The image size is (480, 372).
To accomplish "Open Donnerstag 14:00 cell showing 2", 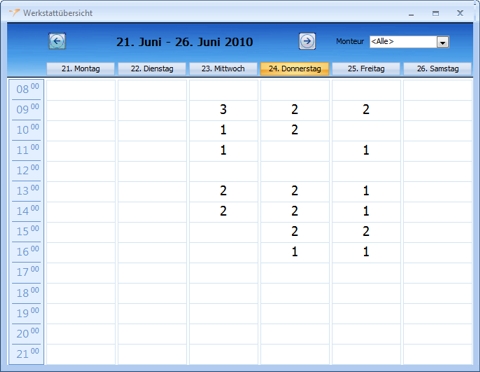I will point(295,211).
